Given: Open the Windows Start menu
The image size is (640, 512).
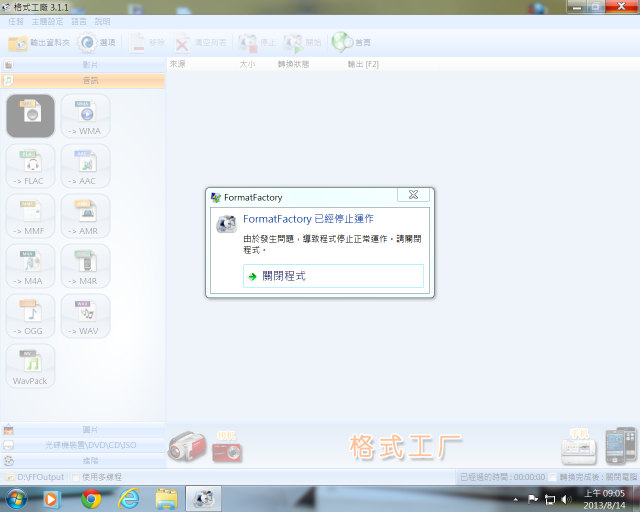Looking at the screenshot, I should pos(16,499).
